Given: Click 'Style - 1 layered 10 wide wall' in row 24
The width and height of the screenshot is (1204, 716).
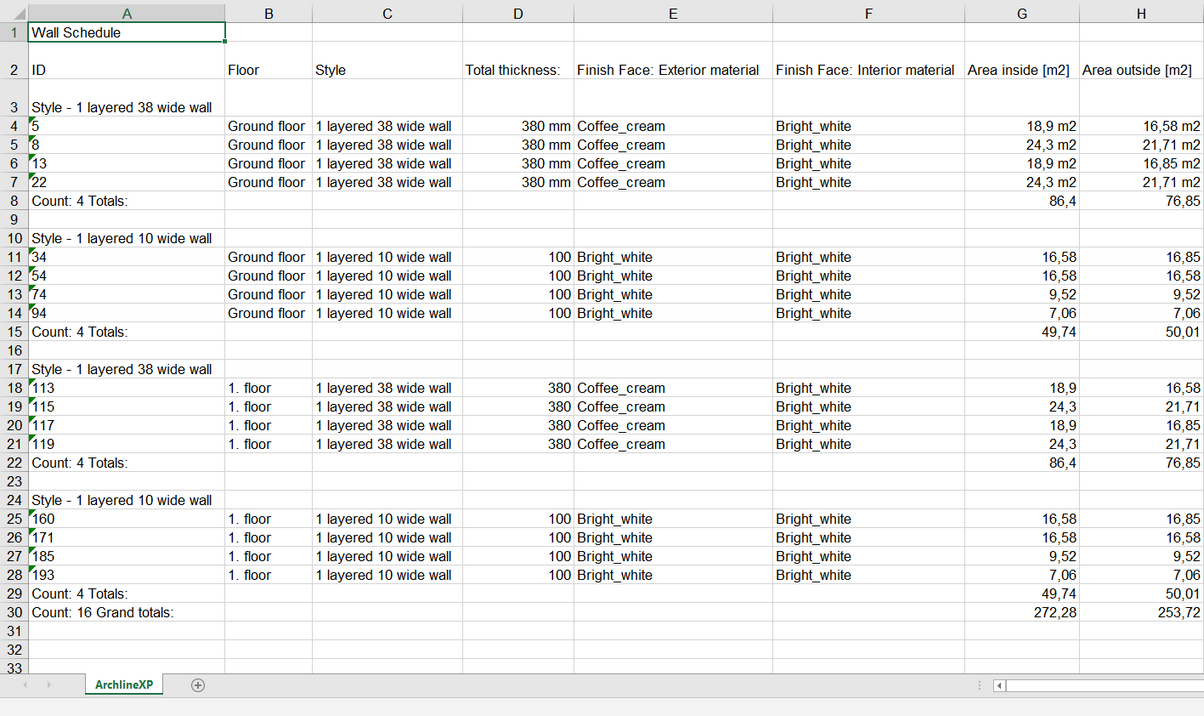Looking at the screenshot, I should pyautogui.click(x=121, y=500).
